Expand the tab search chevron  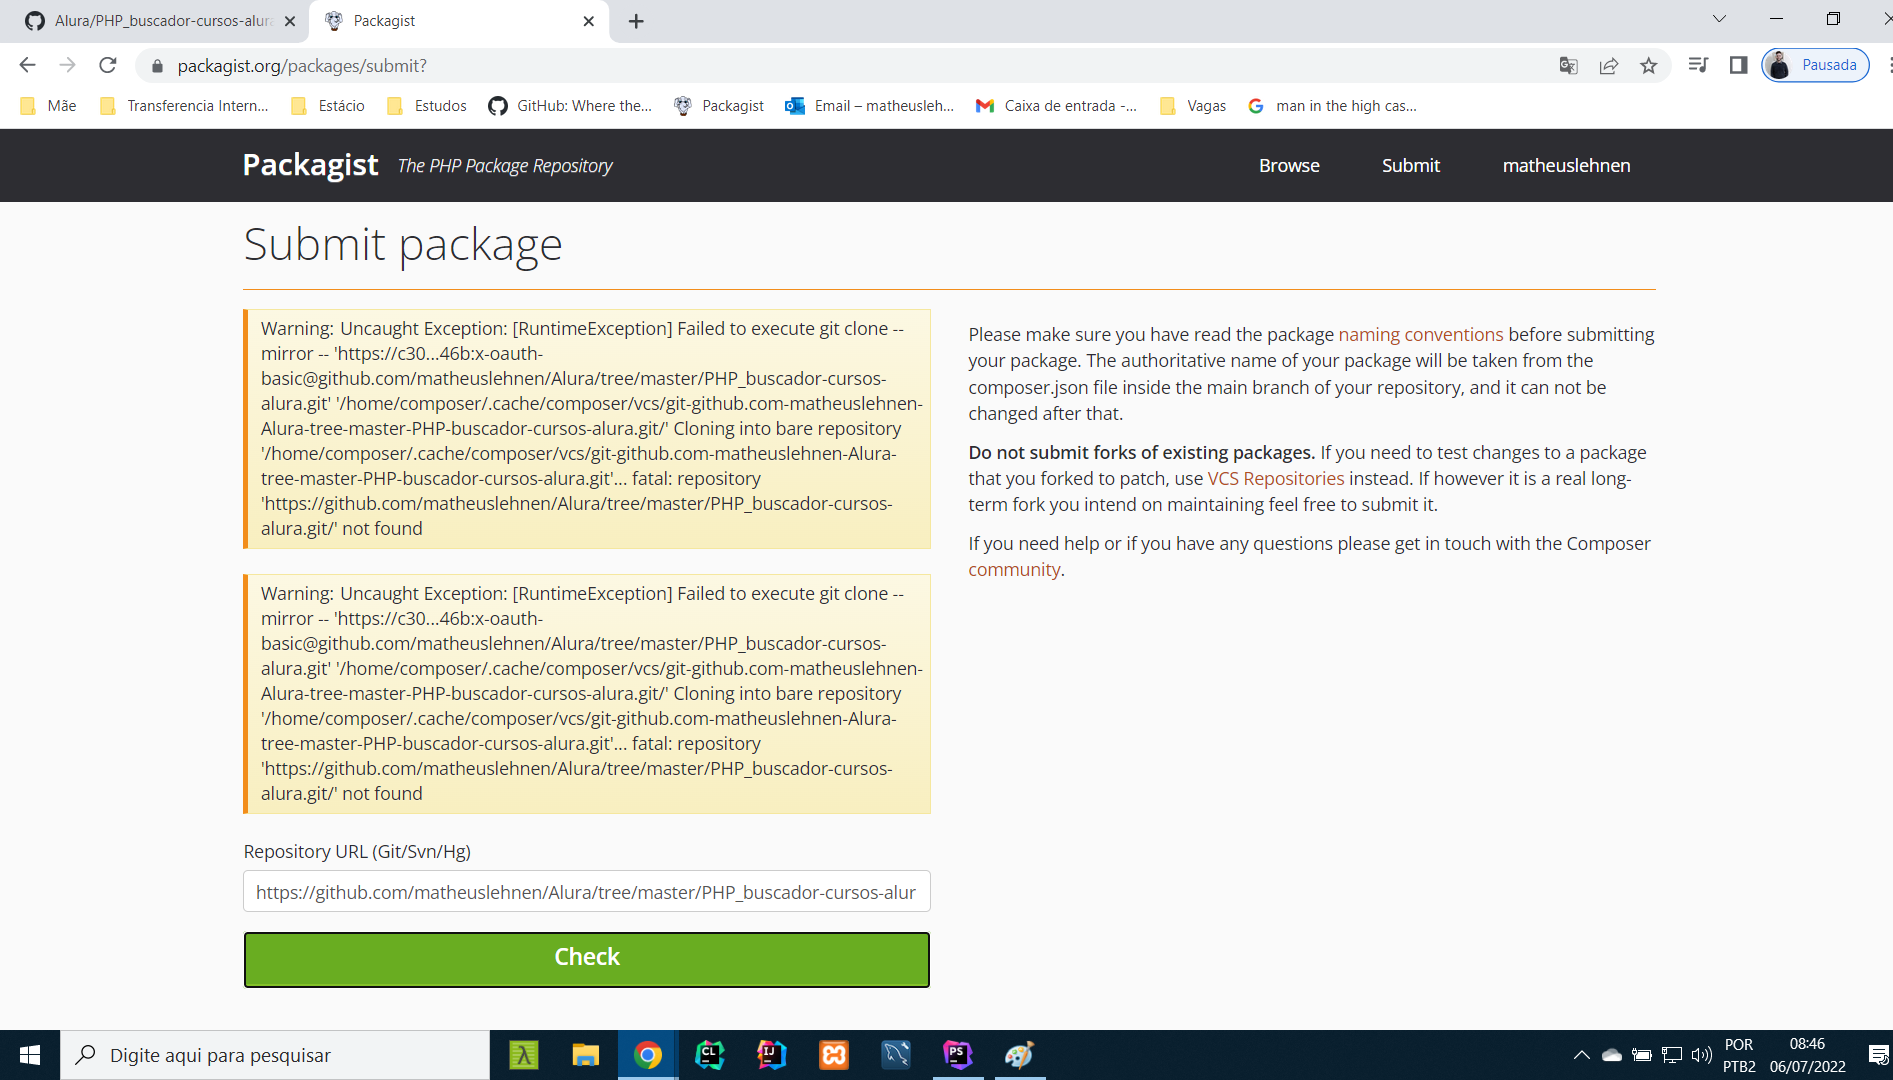click(x=1719, y=19)
